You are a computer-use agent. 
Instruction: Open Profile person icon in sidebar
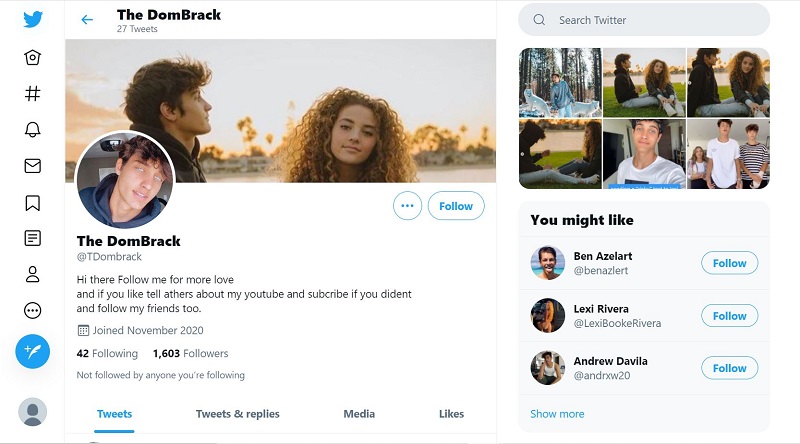coord(33,274)
